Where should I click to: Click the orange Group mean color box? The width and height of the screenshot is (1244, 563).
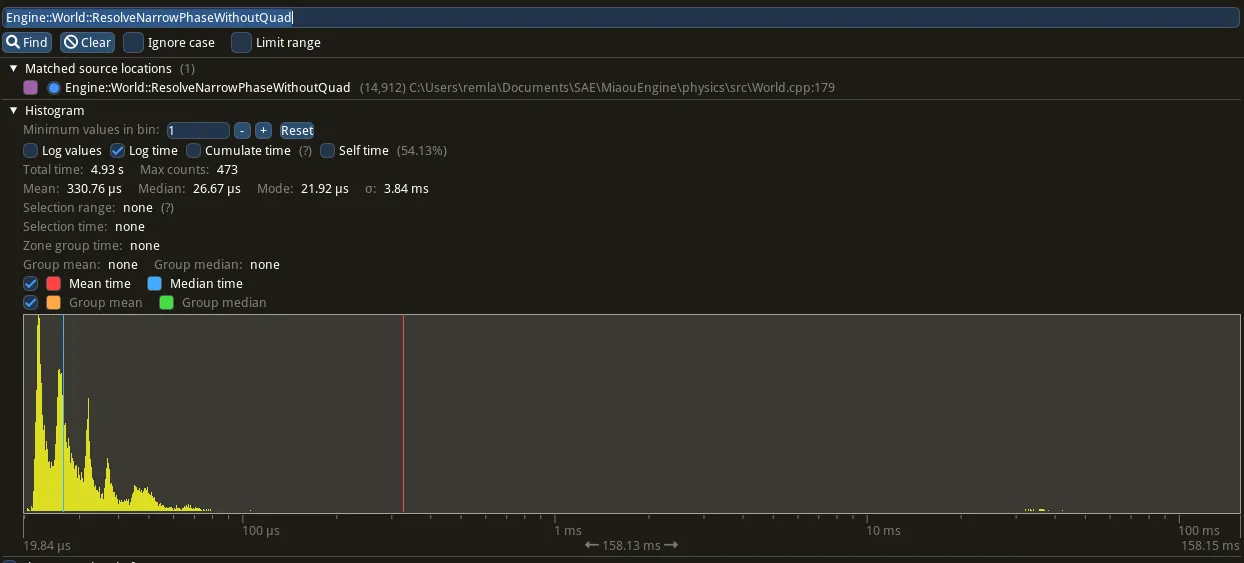54,303
